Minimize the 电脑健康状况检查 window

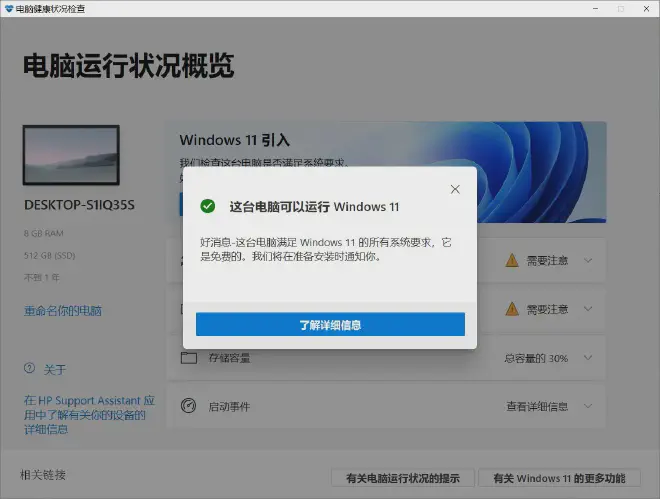point(596,8)
